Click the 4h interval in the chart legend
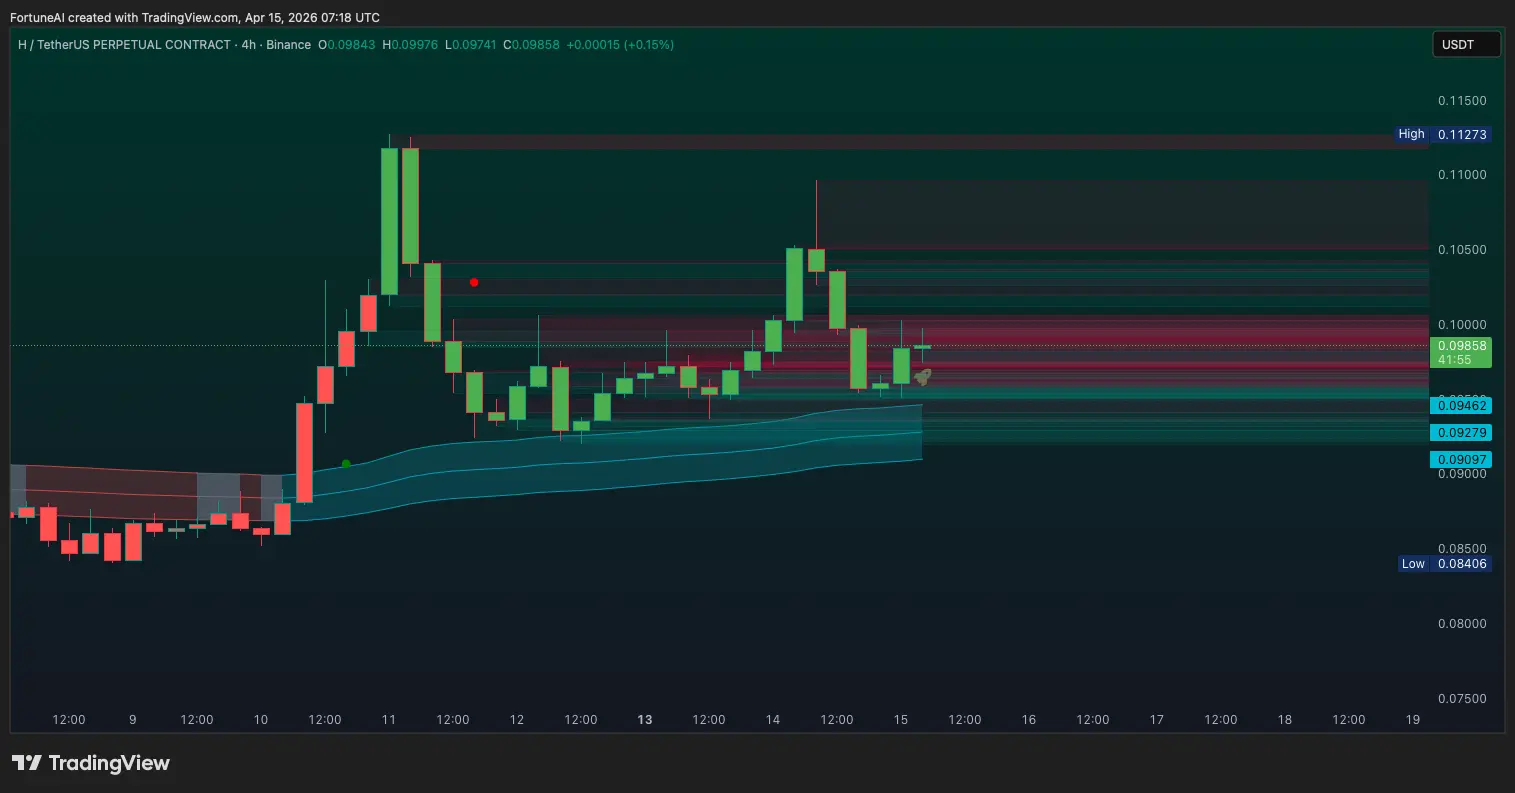This screenshot has width=1515, height=793. click(248, 45)
